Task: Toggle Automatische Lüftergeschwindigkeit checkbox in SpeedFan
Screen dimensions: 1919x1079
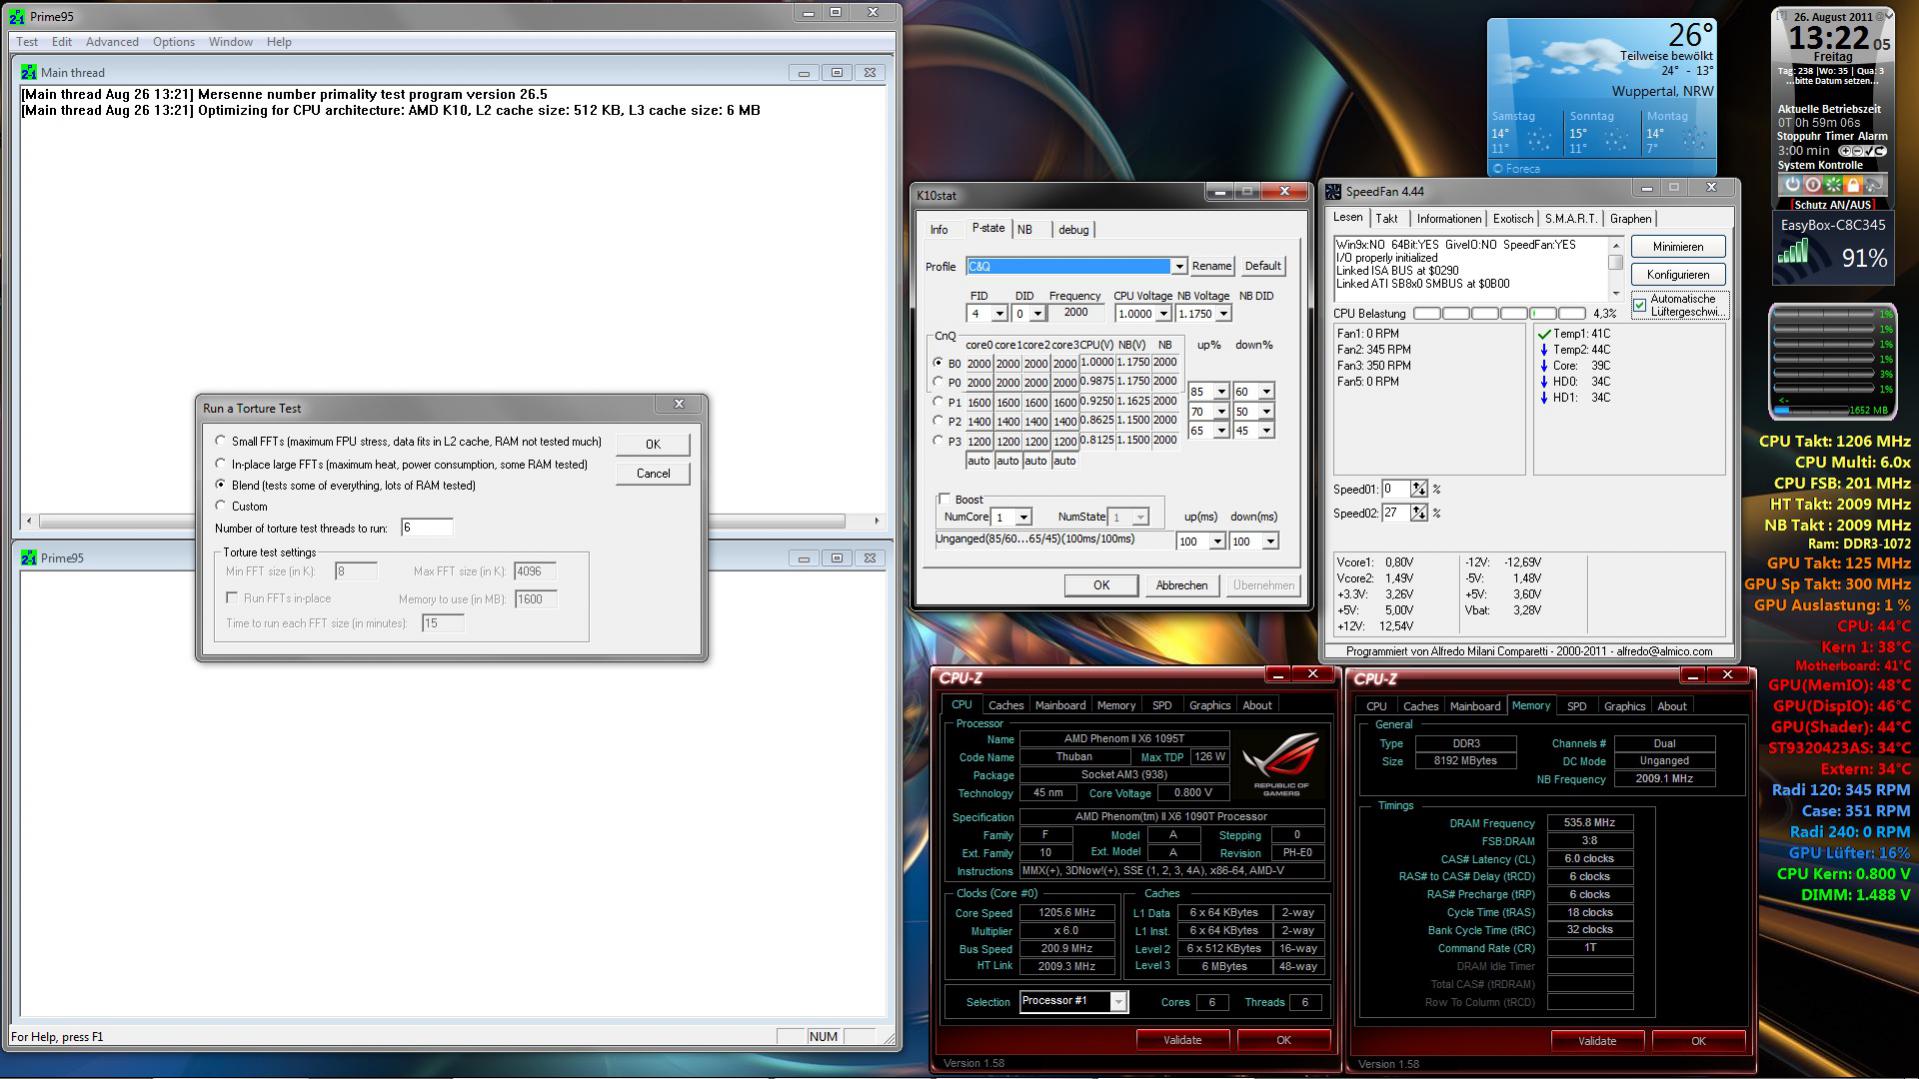Action: point(1639,305)
